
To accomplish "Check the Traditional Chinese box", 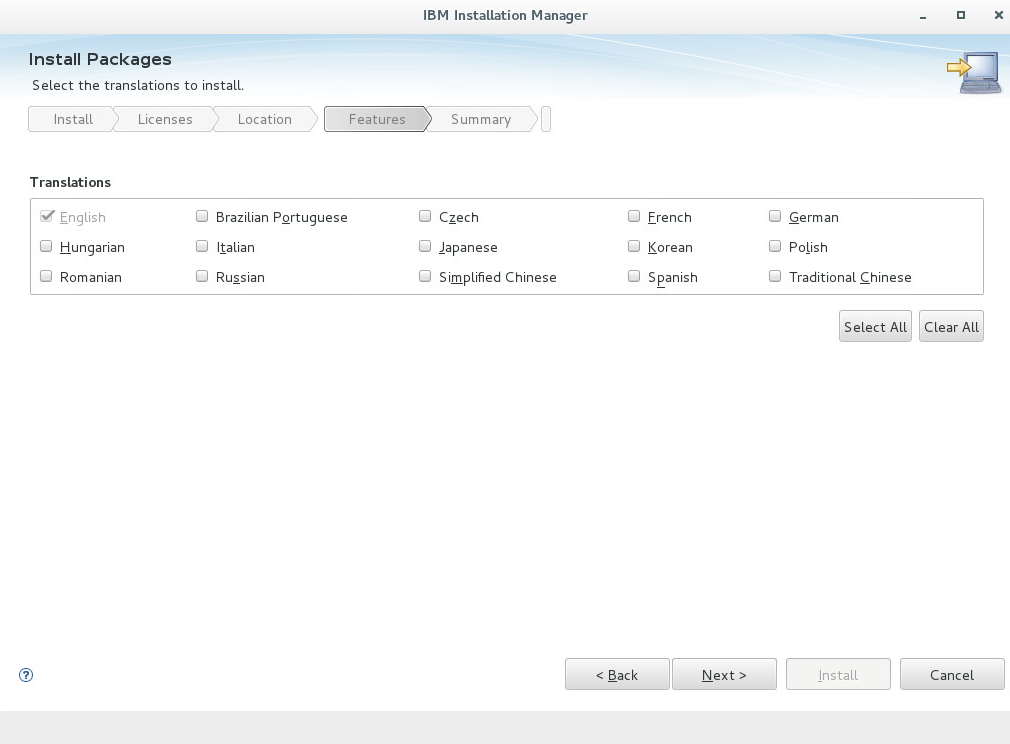I will click(x=775, y=276).
